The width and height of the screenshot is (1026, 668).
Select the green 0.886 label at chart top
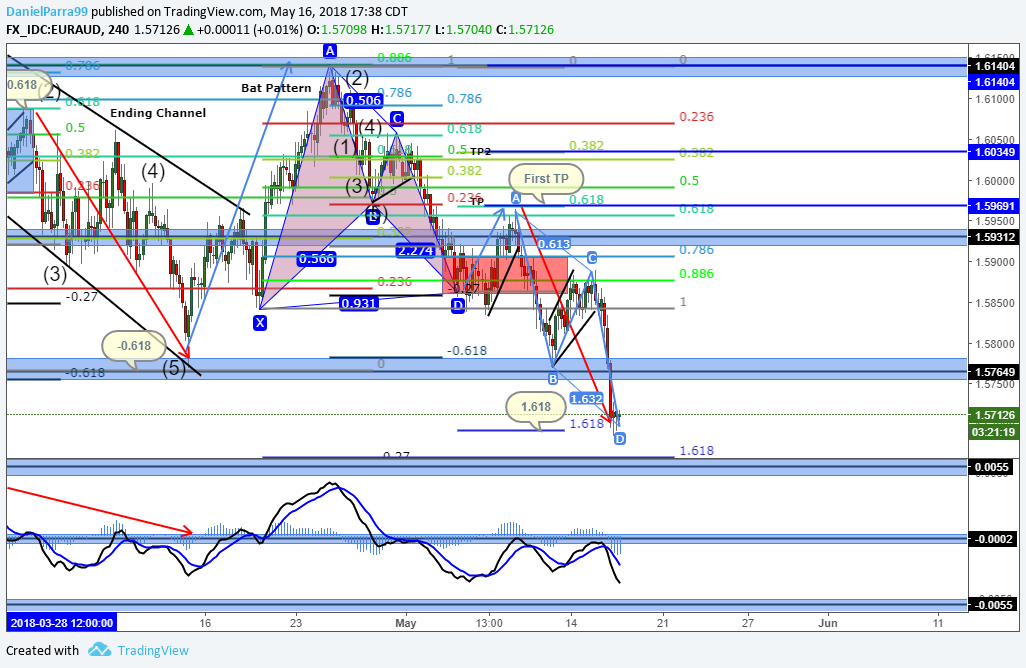[395, 58]
